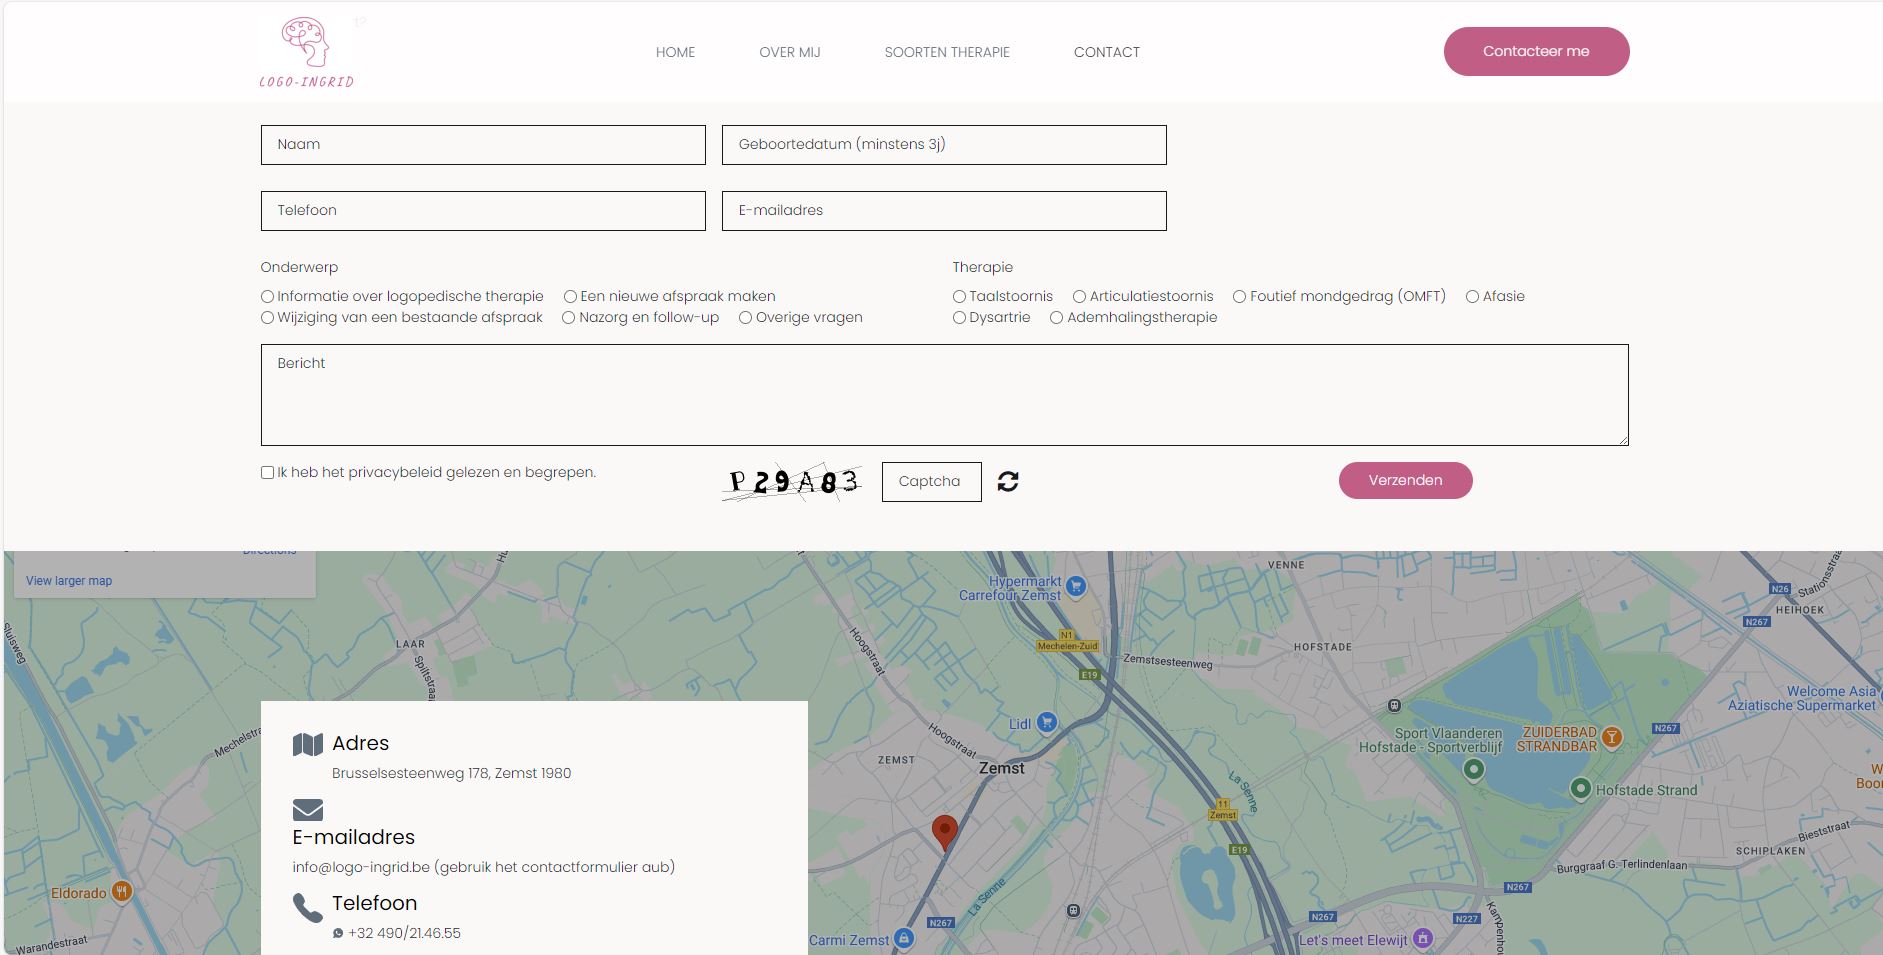Click the red location pin on map
1883x955 pixels.
944,832
